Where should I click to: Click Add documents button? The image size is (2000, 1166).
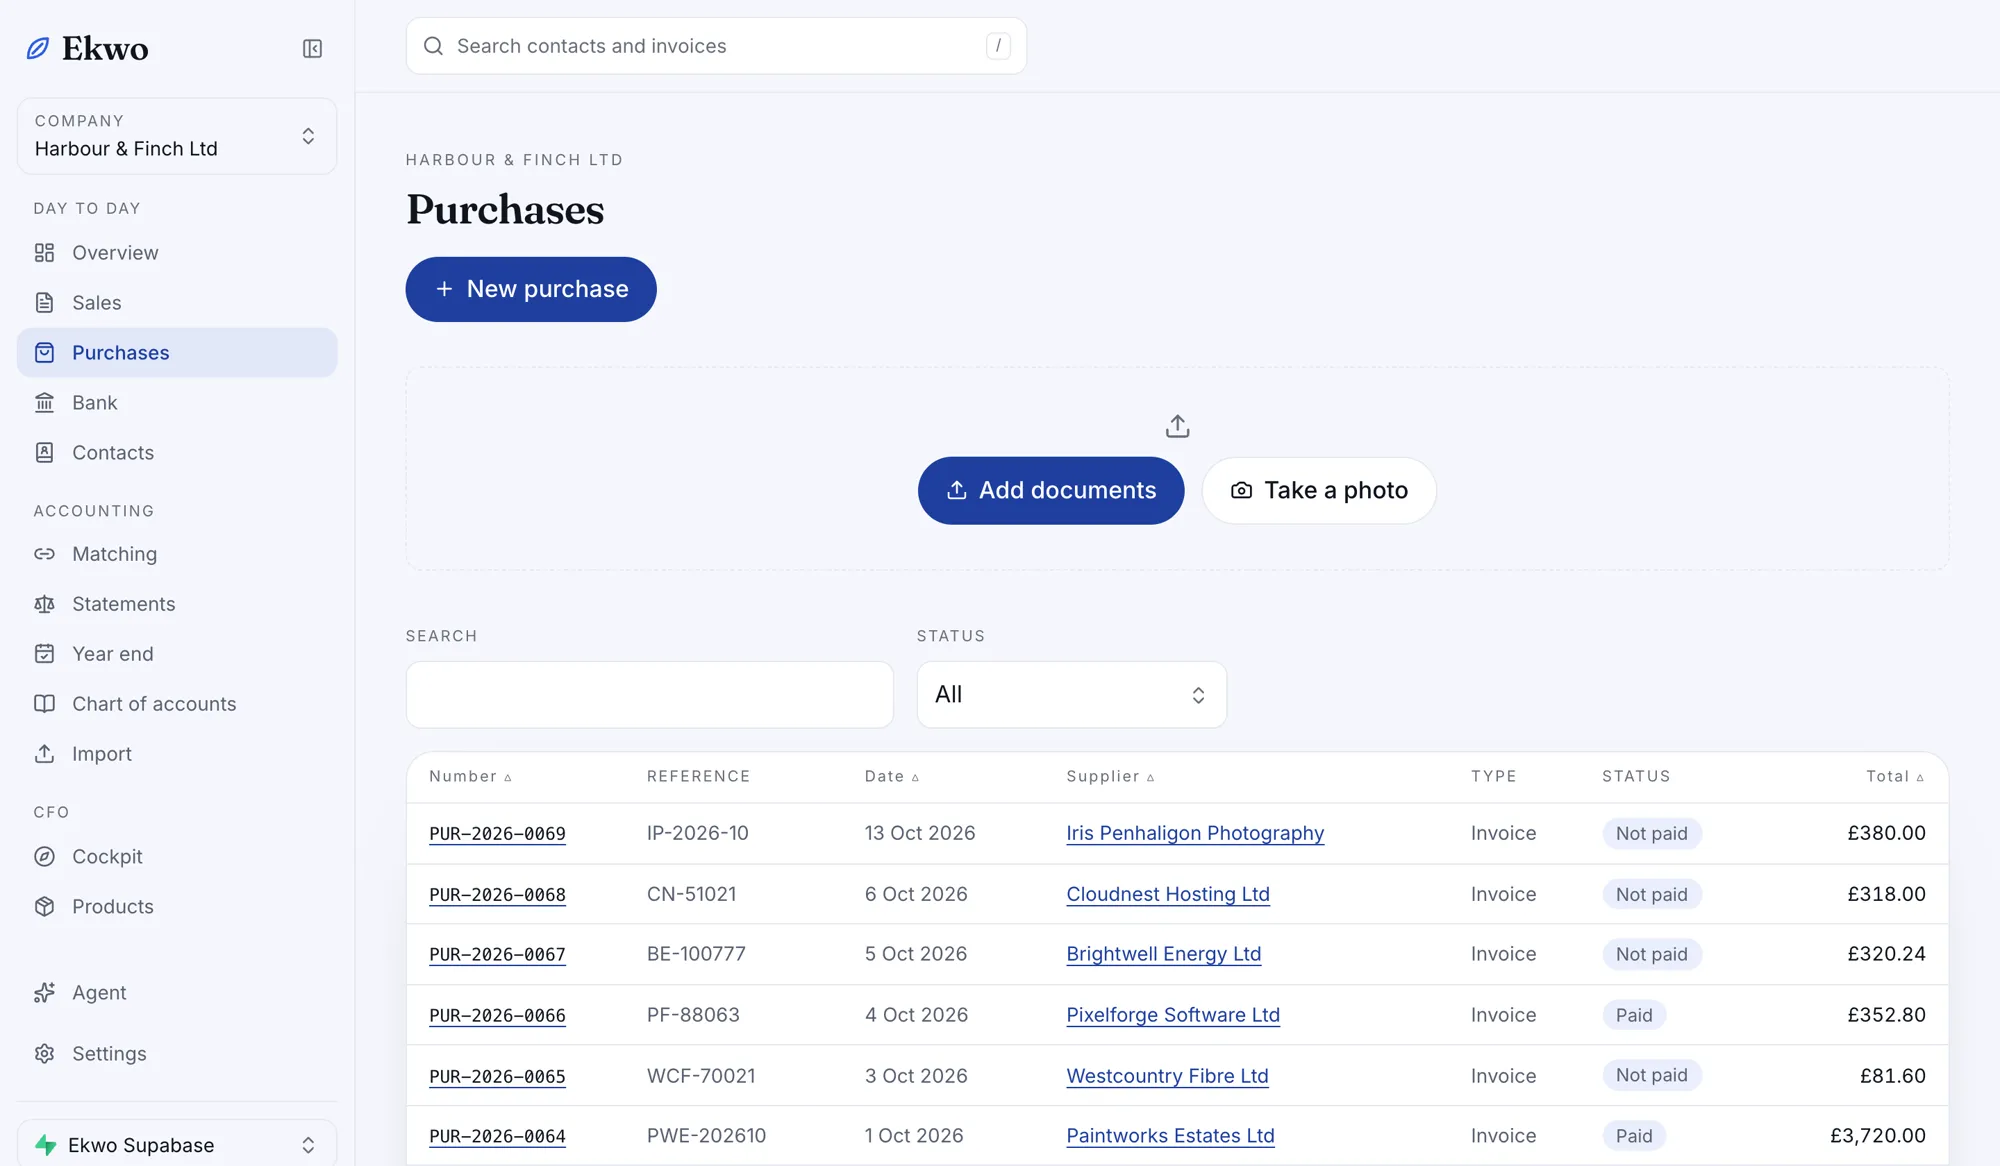click(1051, 490)
